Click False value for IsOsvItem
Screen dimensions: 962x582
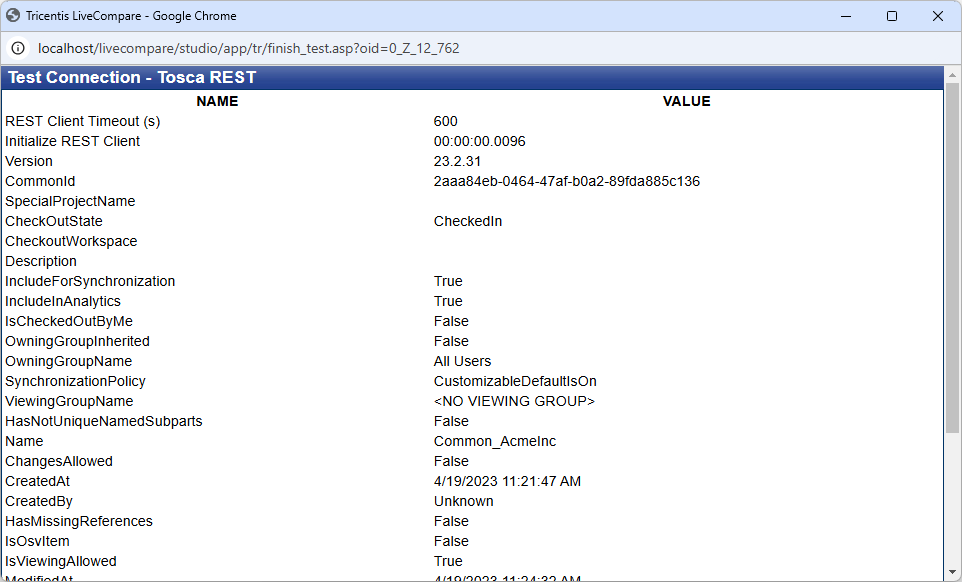click(451, 542)
